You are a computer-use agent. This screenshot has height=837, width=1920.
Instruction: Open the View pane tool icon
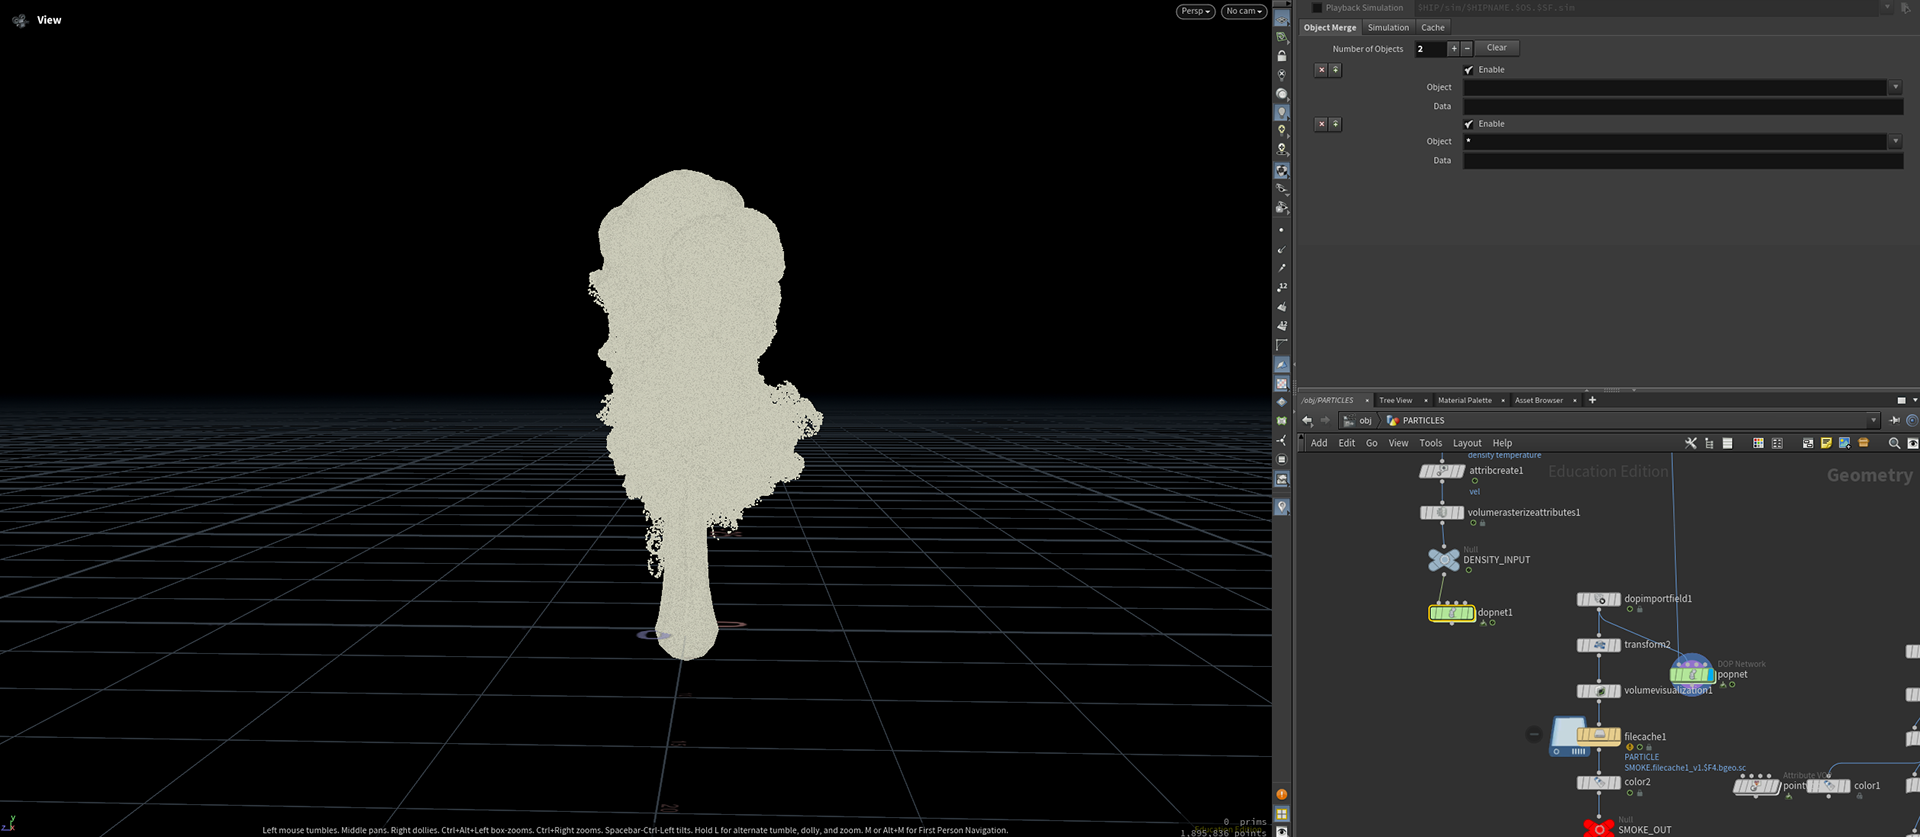(x=19, y=20)
